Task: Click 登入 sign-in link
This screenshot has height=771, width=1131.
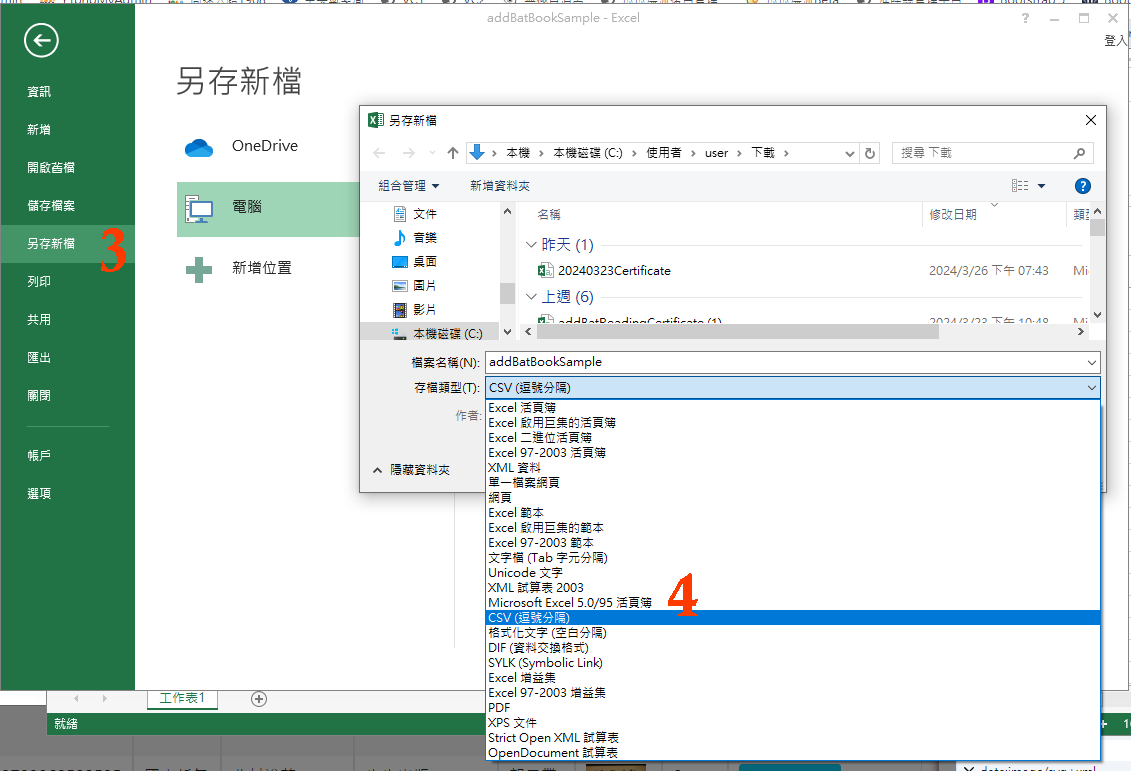Action: pyautogui.click(x=1115, y=41)
